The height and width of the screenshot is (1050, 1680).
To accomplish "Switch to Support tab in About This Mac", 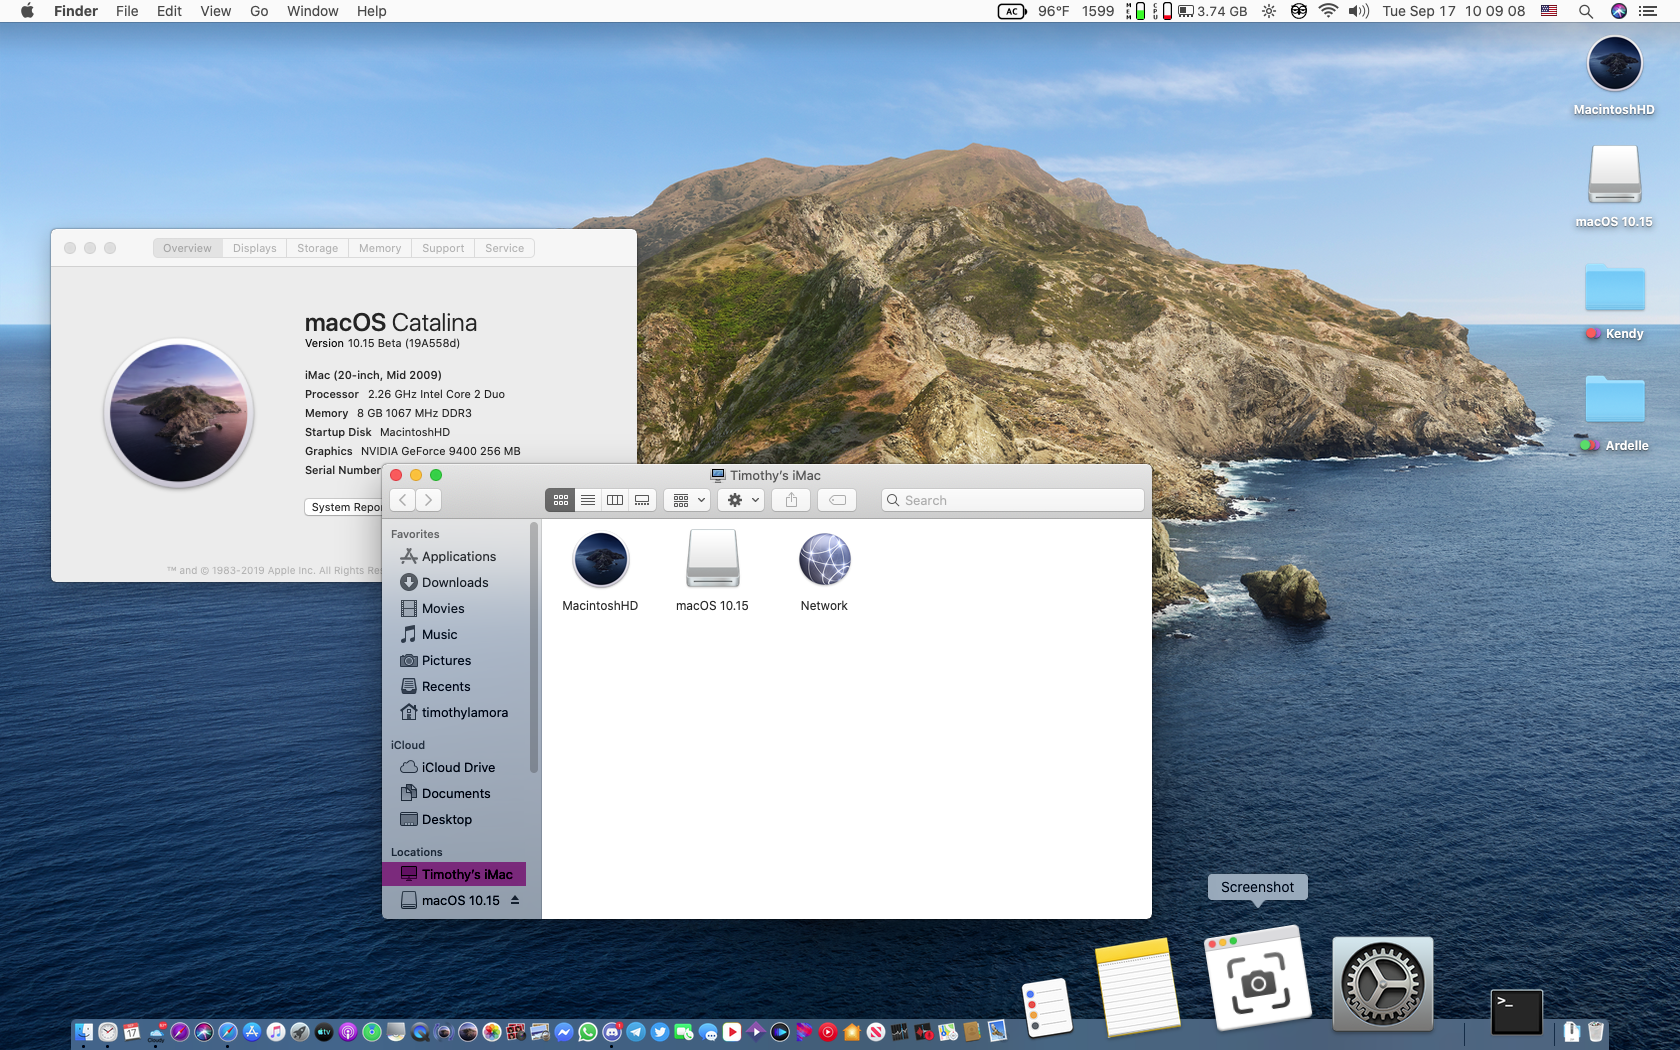I will click(443, 248).
